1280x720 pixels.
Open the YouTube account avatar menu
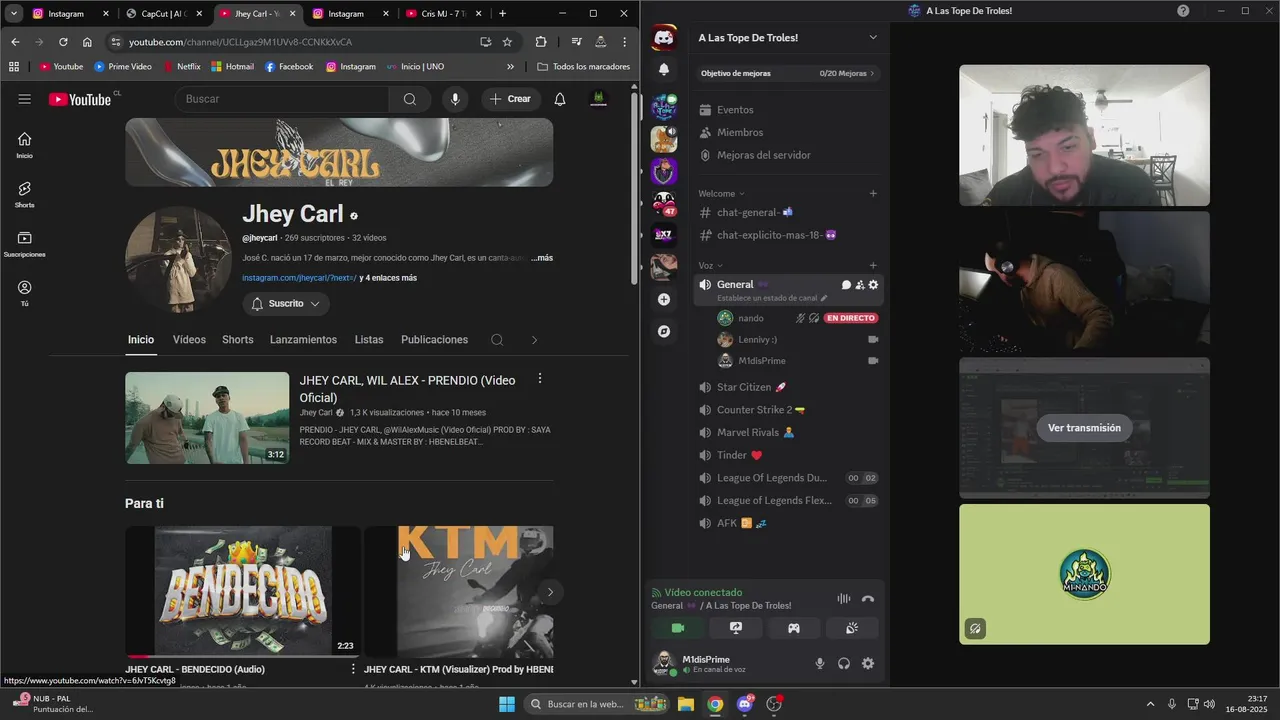[599, 99]
